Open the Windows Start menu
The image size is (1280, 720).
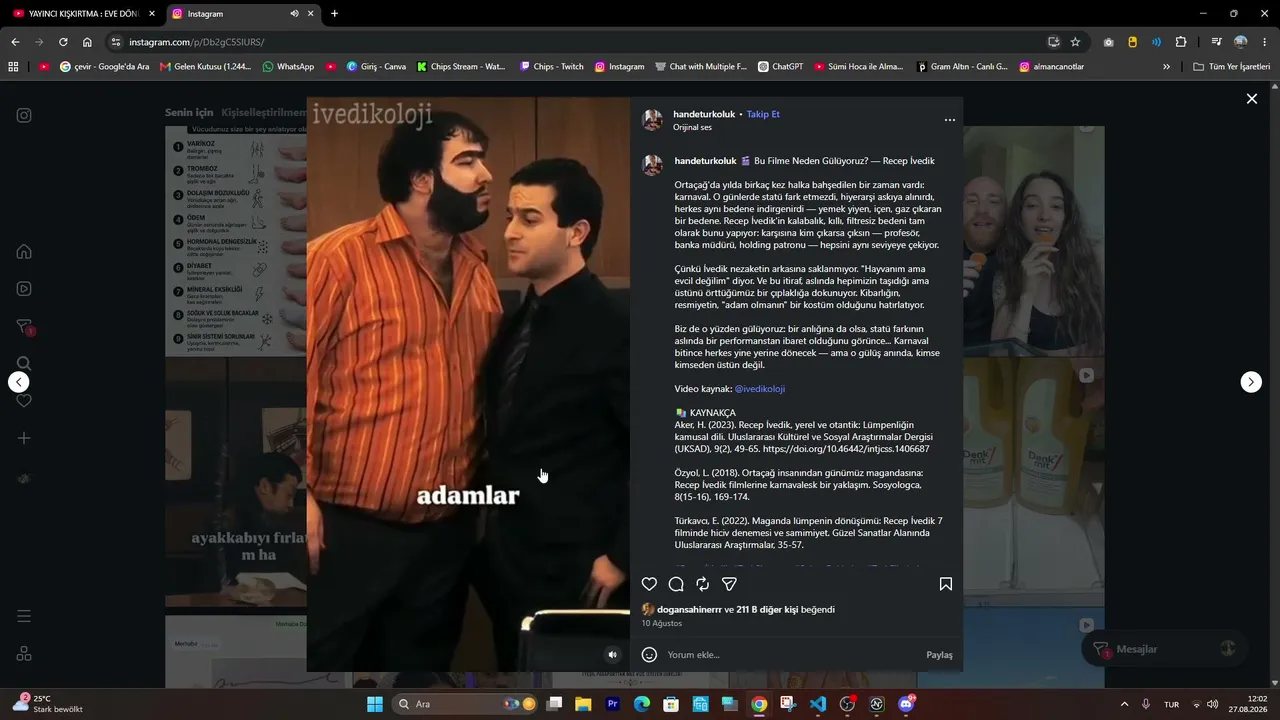tap(375, 704)
